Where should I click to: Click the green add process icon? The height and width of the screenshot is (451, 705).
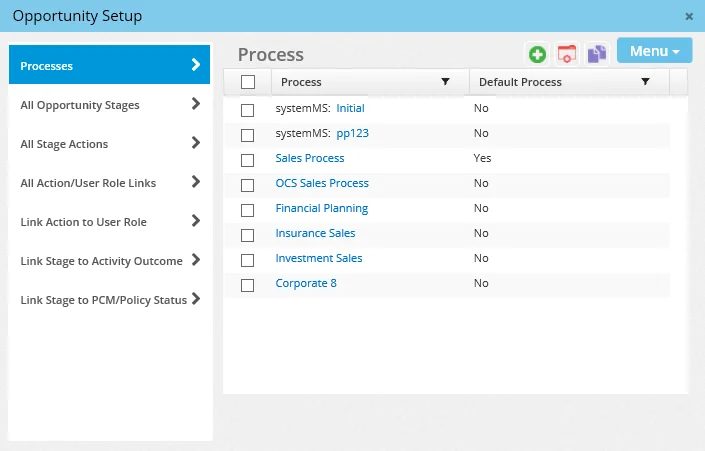pyautogui.click(x=537, y=54)
